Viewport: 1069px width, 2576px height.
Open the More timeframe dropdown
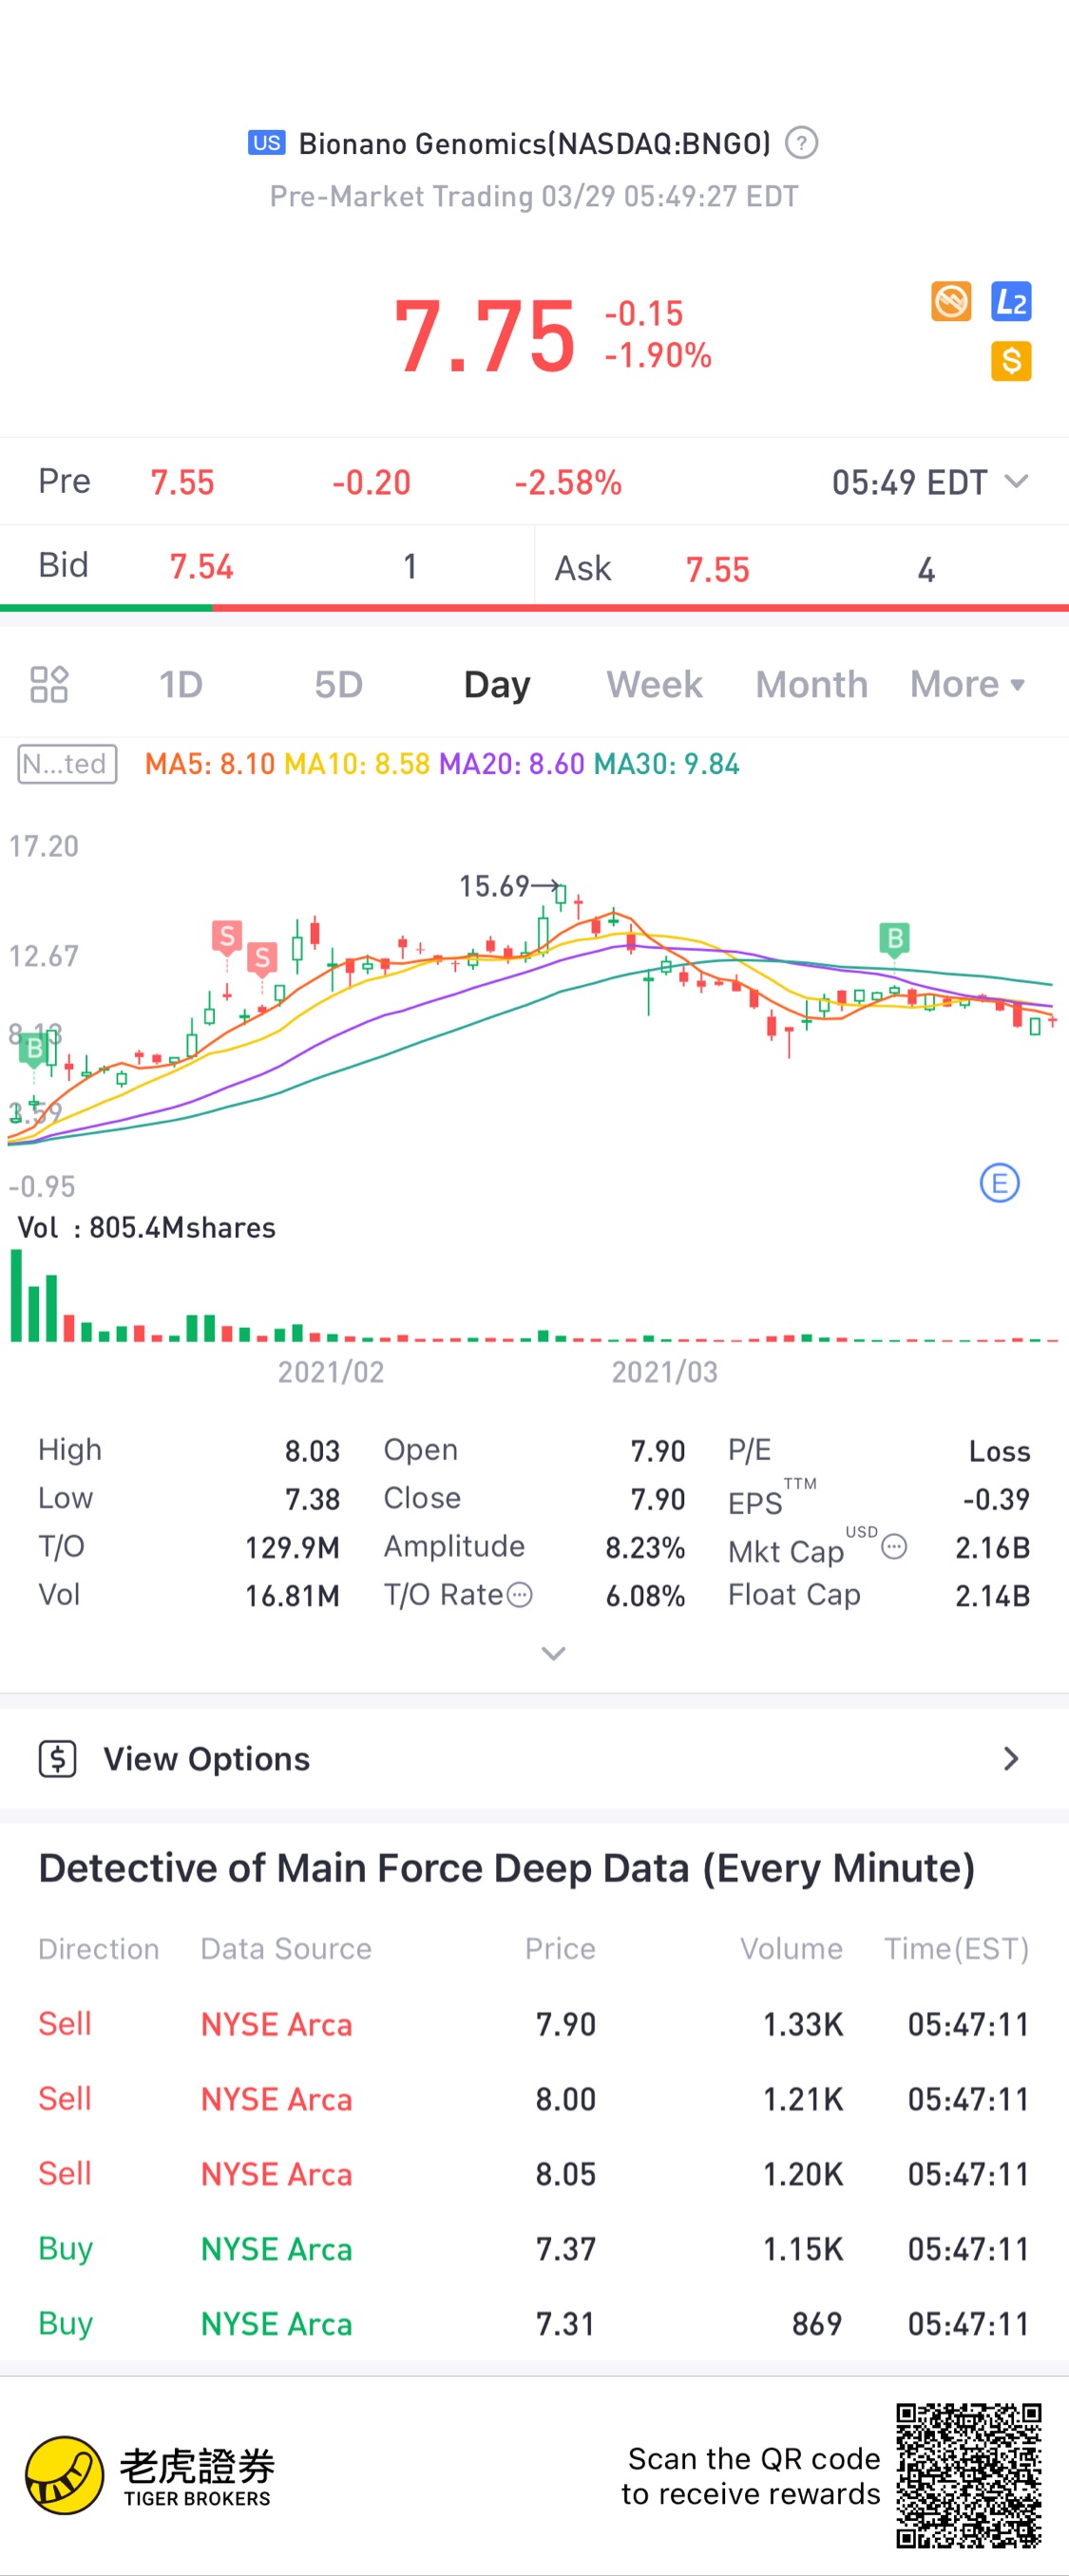[x=967, y=684]
